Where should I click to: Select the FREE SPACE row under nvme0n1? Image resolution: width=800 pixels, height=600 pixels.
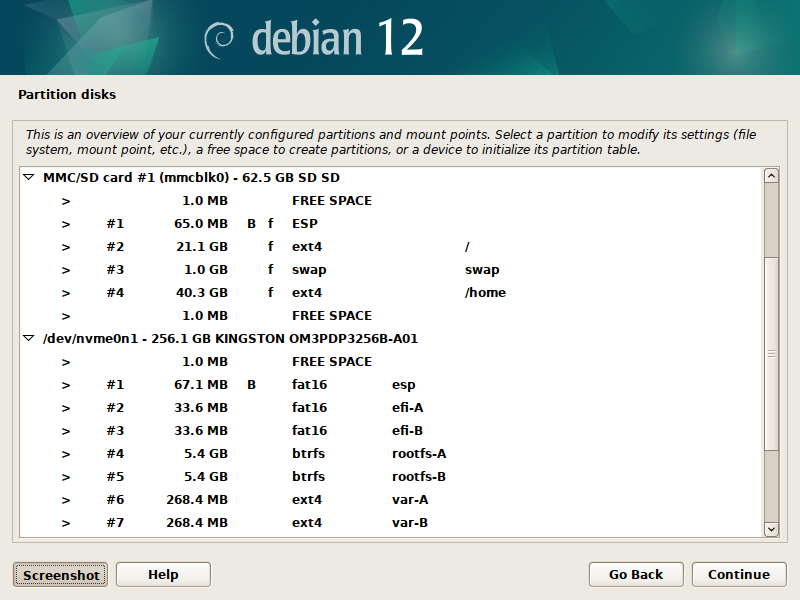tap(391, 362)
